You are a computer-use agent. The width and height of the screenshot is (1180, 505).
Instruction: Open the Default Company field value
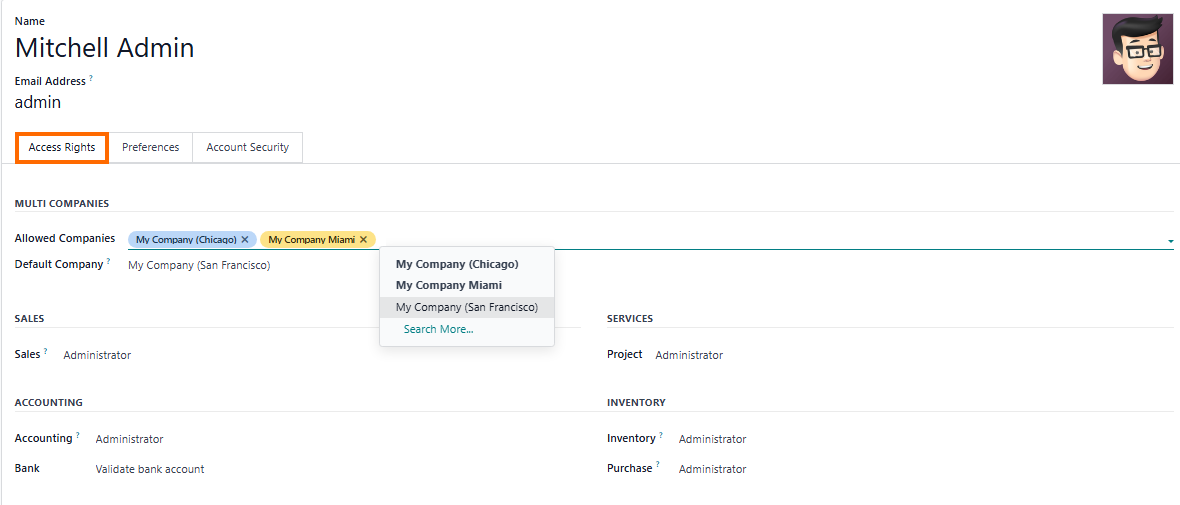199,265
